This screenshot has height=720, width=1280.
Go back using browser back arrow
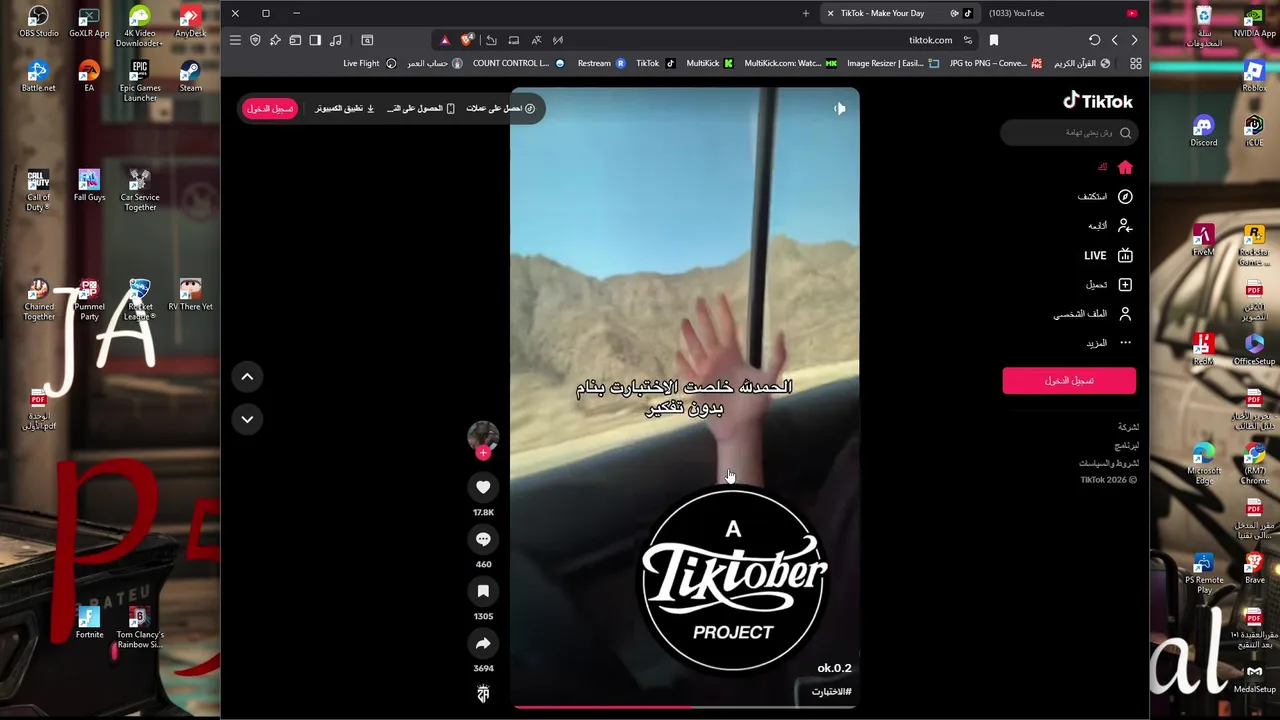[1114, 40]
